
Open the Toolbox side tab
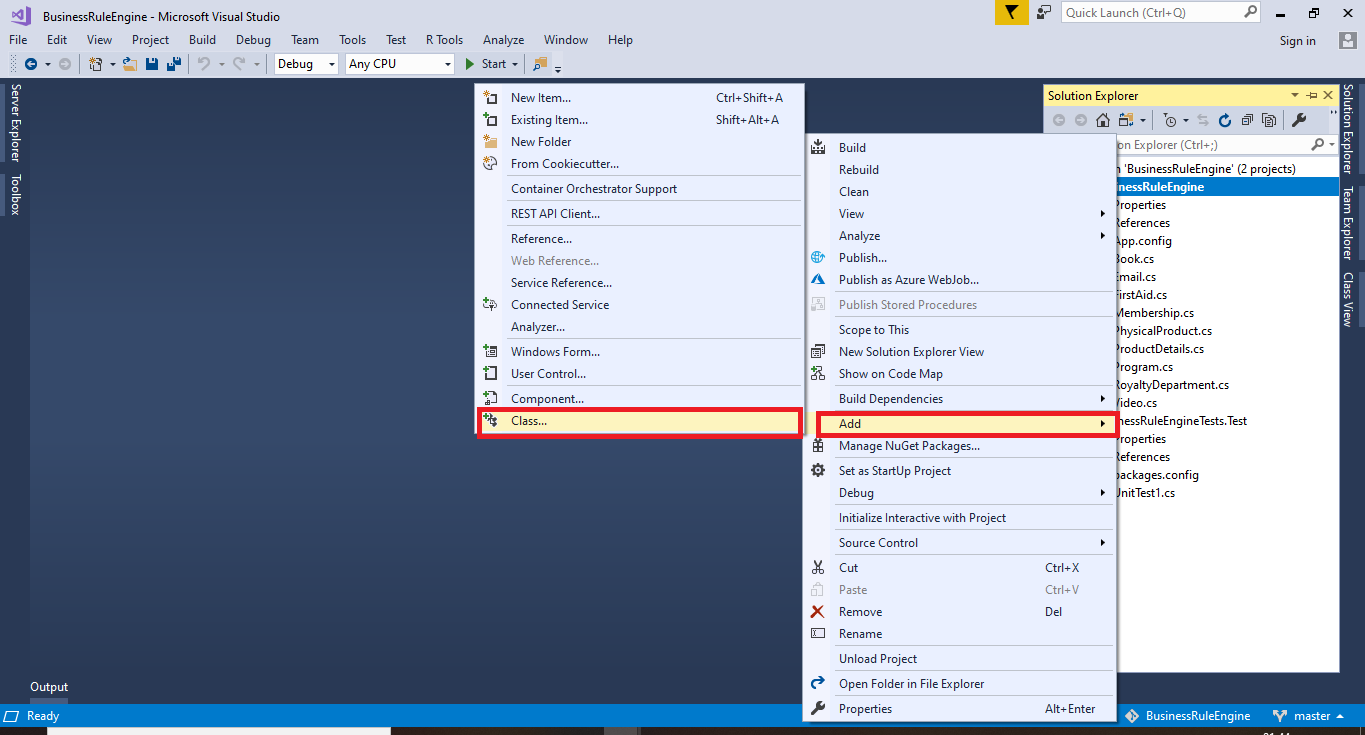pos(15,195)
